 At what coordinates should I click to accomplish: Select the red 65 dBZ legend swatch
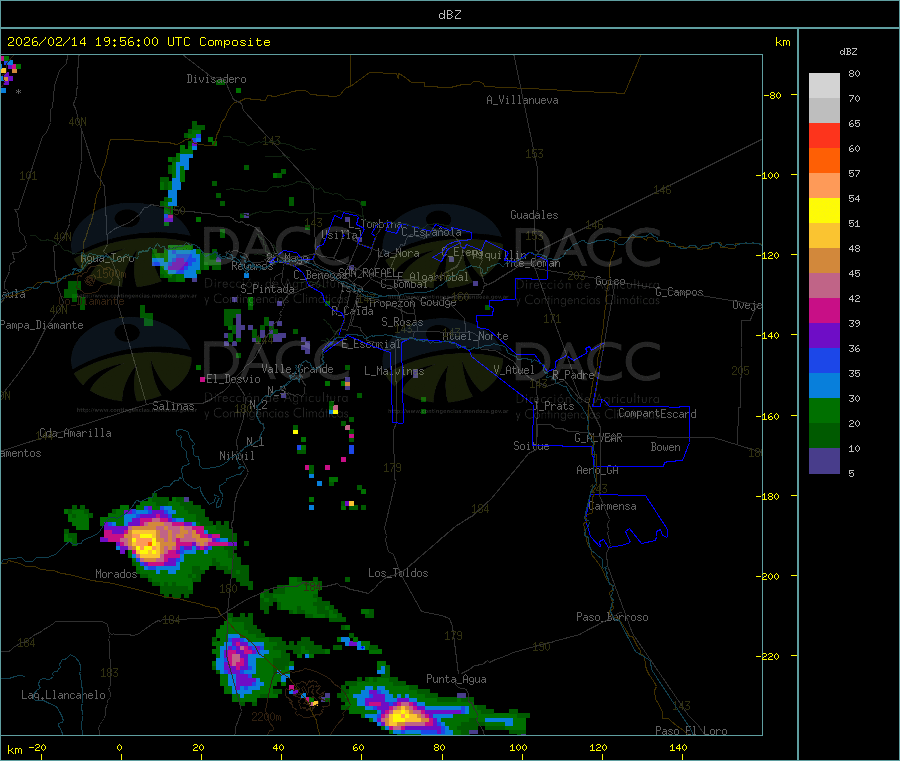(x=824, y=135)
